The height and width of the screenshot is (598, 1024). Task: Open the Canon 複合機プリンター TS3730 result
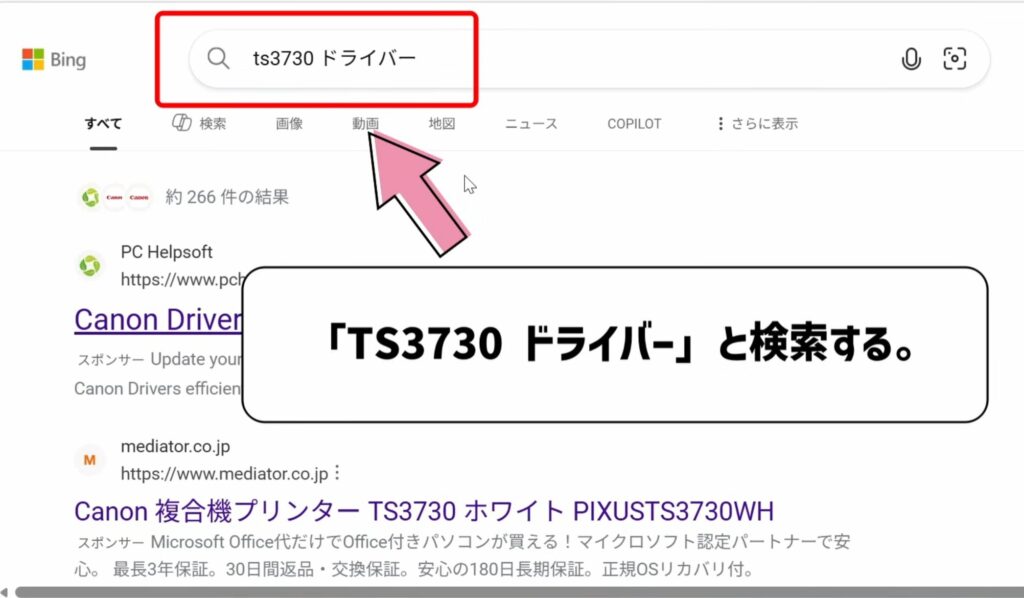[420, 511]
